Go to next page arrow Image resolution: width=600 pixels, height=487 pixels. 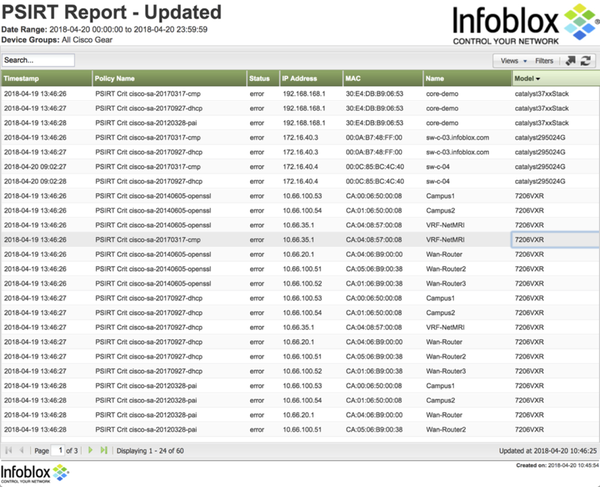(x=90, y=450)
